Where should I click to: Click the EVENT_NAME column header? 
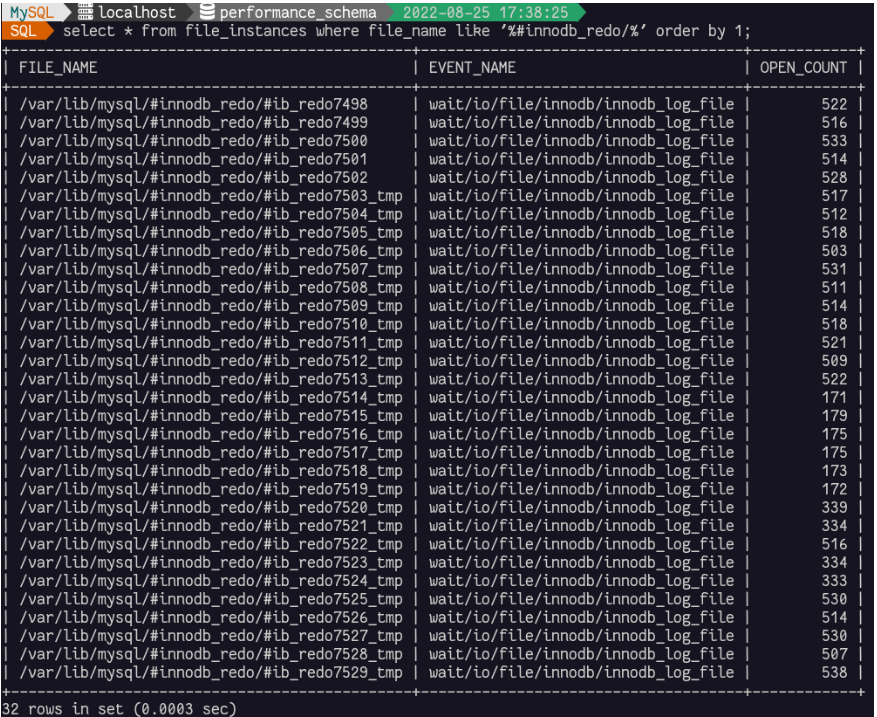pyautogui.click(x=472, y=68)
